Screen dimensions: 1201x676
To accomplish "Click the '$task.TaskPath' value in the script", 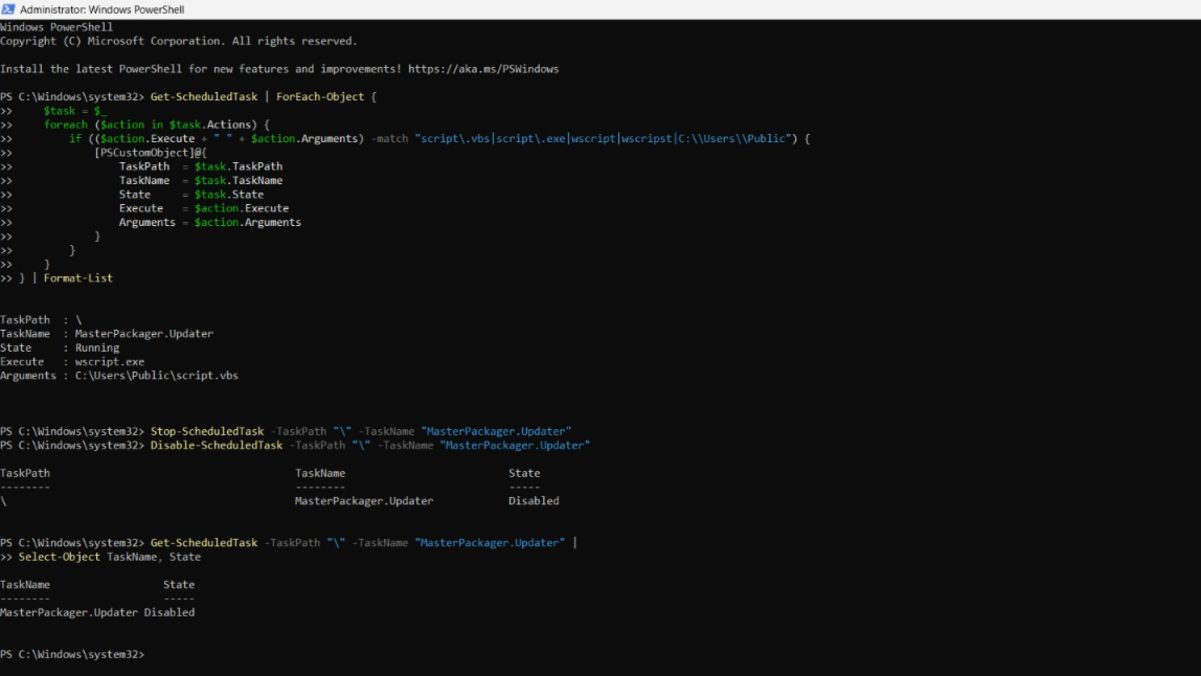I will pyautogui.click(x=238, y=167).
